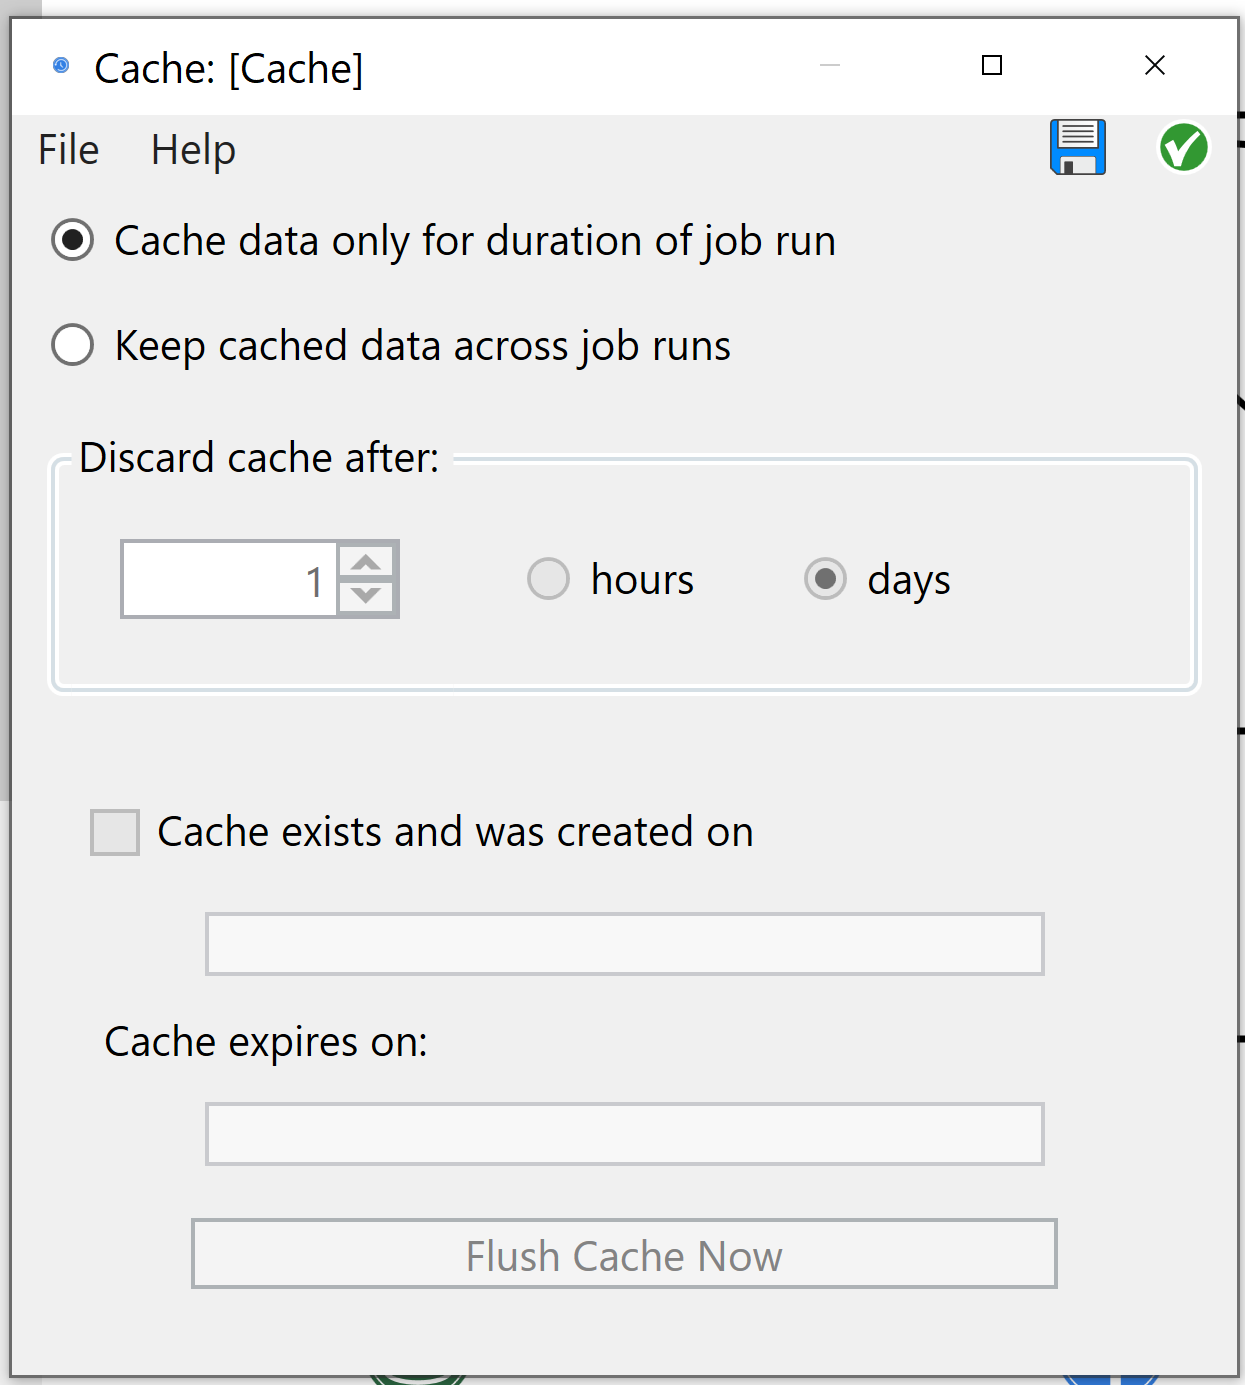Select keep cached data across job runs
Image resolution: width=1245 pixels, height=1385 pixels.
click(71, 344)
